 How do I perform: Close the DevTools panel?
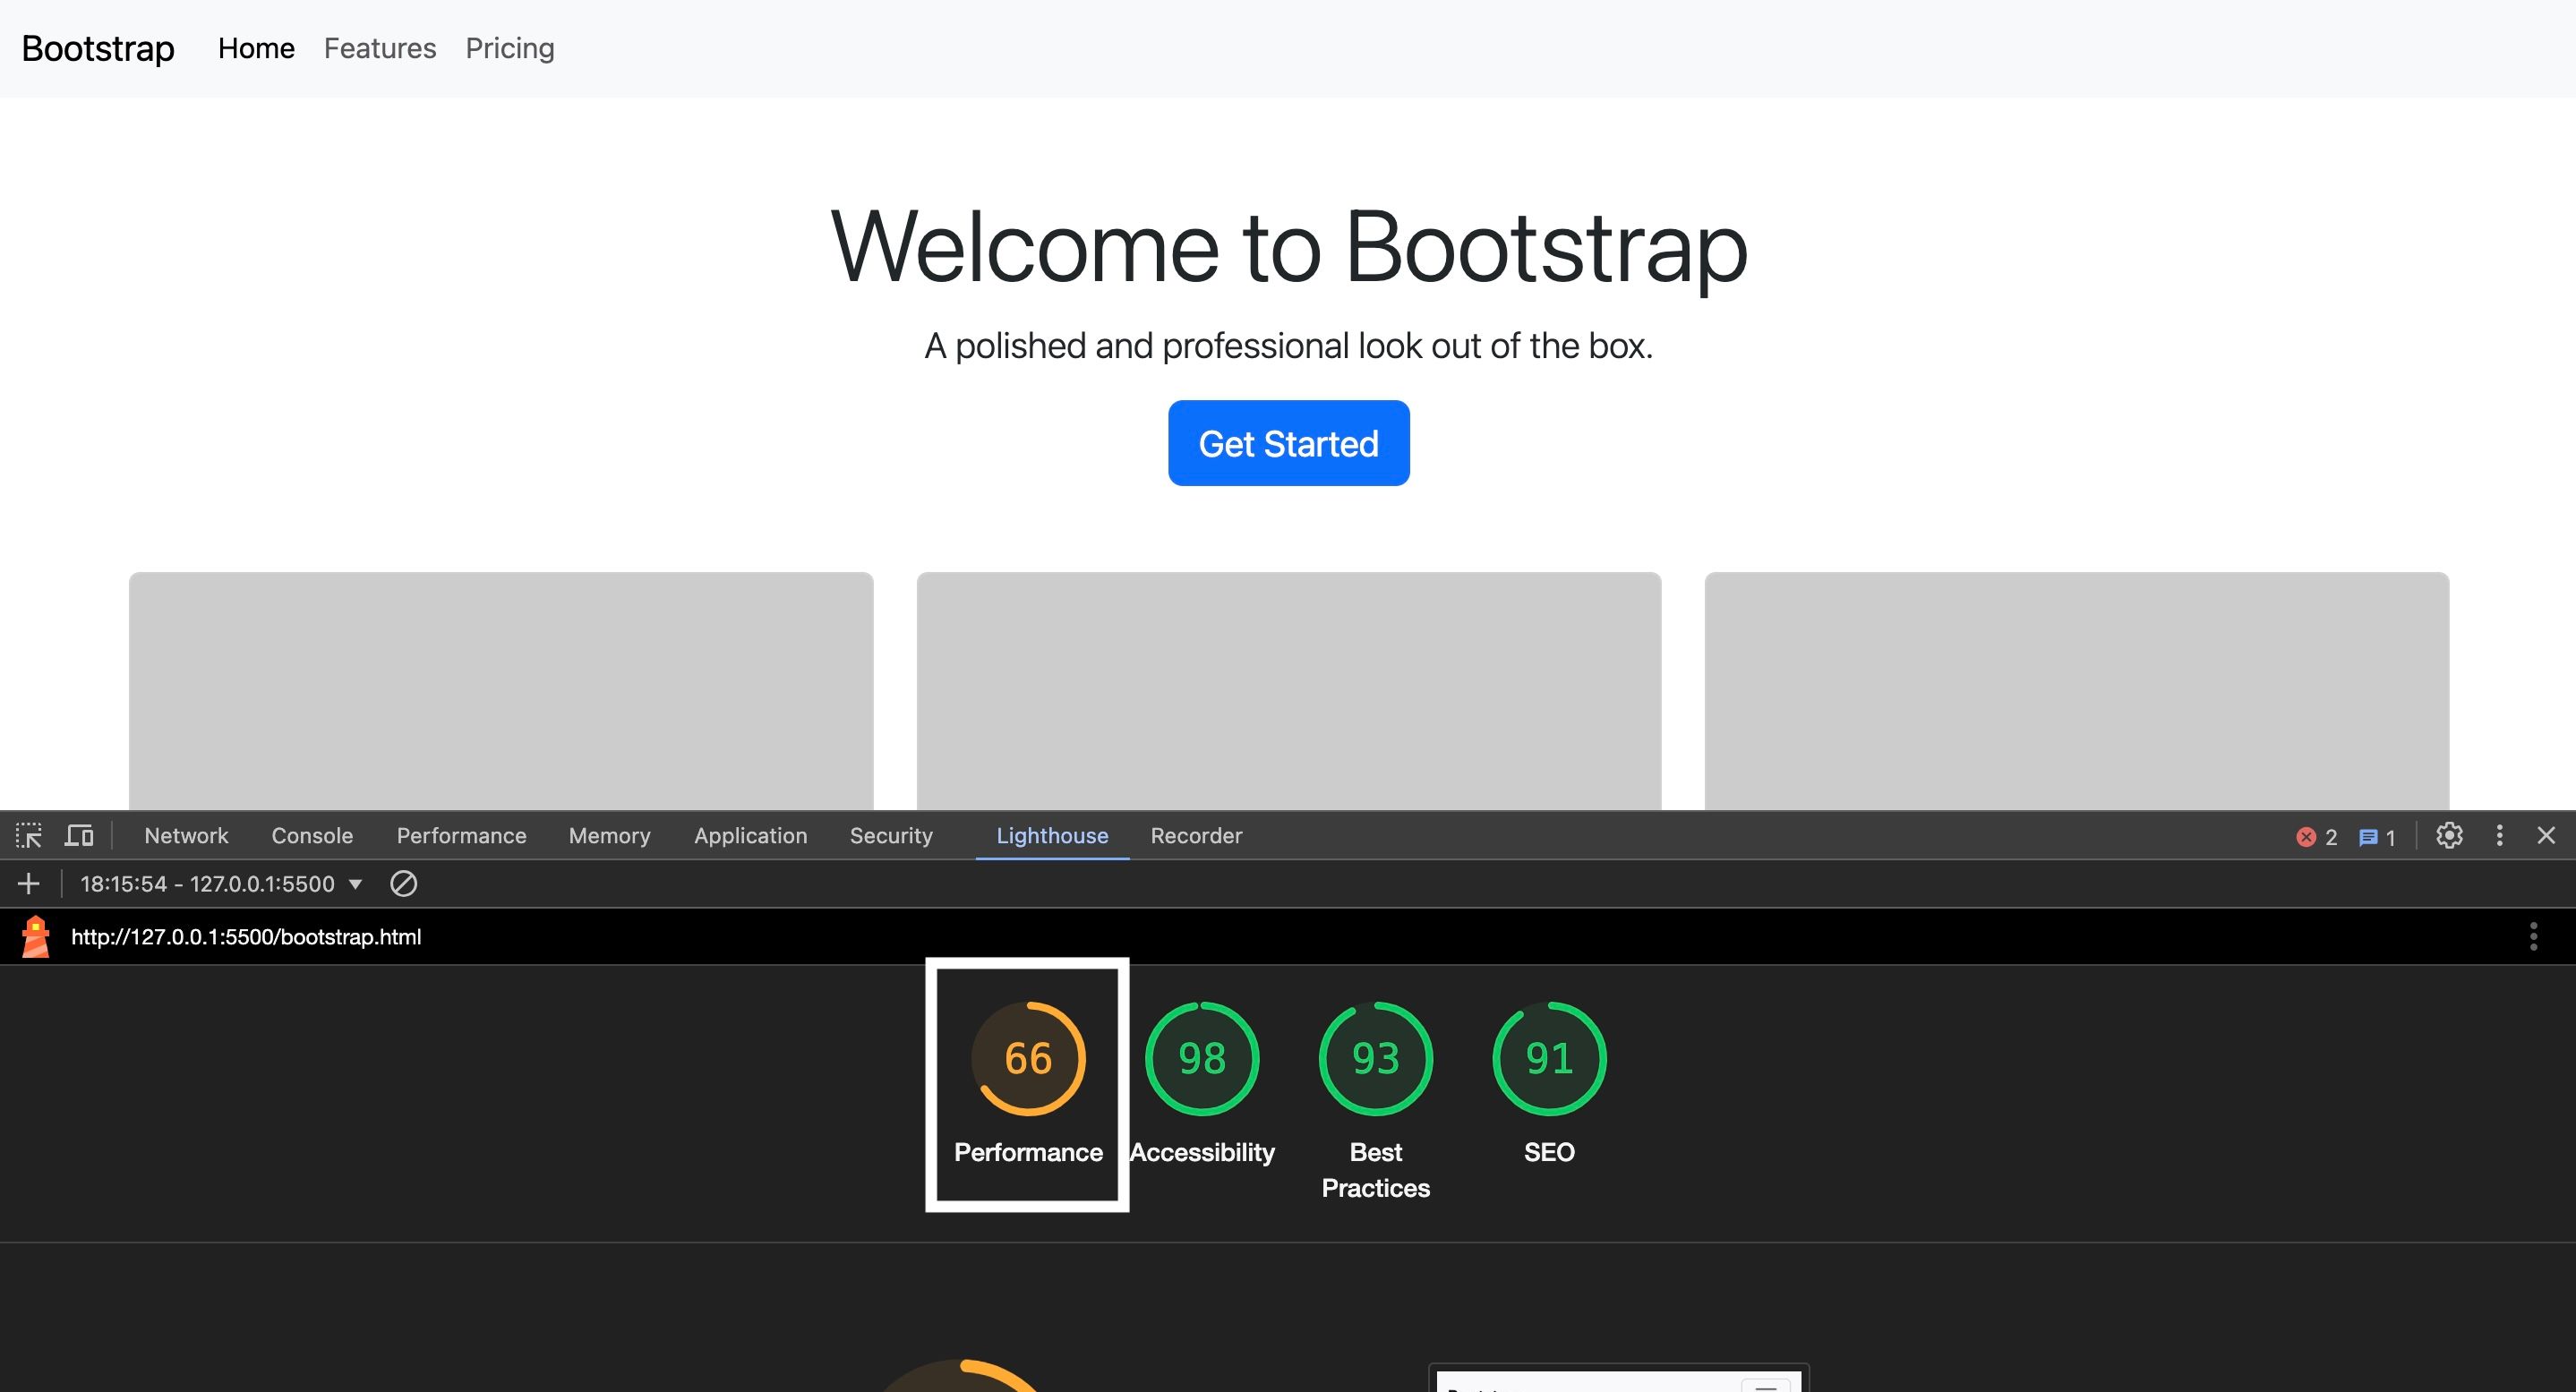(2546, 835)
